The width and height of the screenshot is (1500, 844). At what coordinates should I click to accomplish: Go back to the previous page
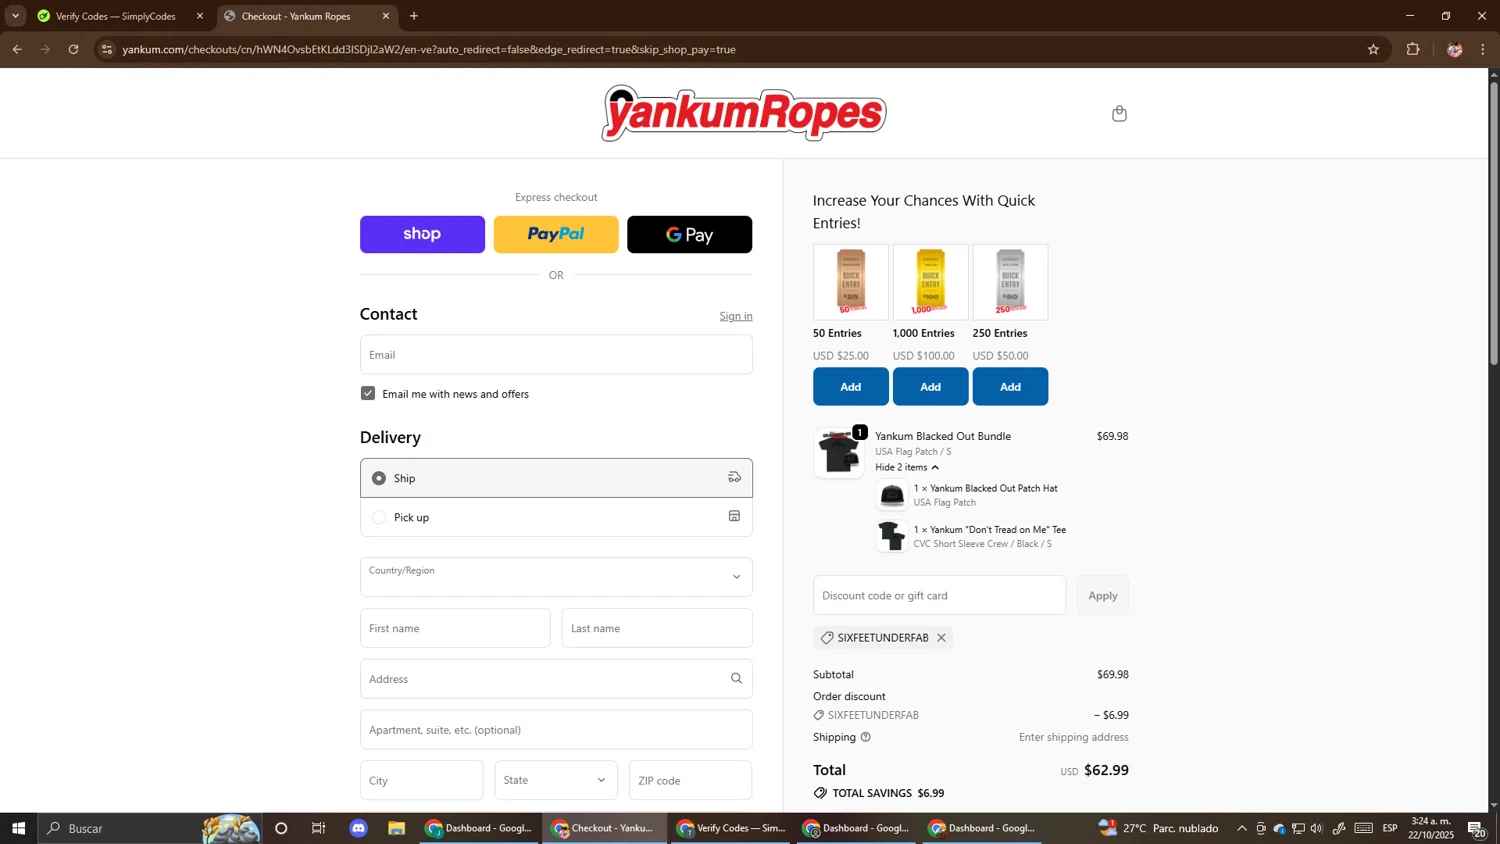pos(17,49)
